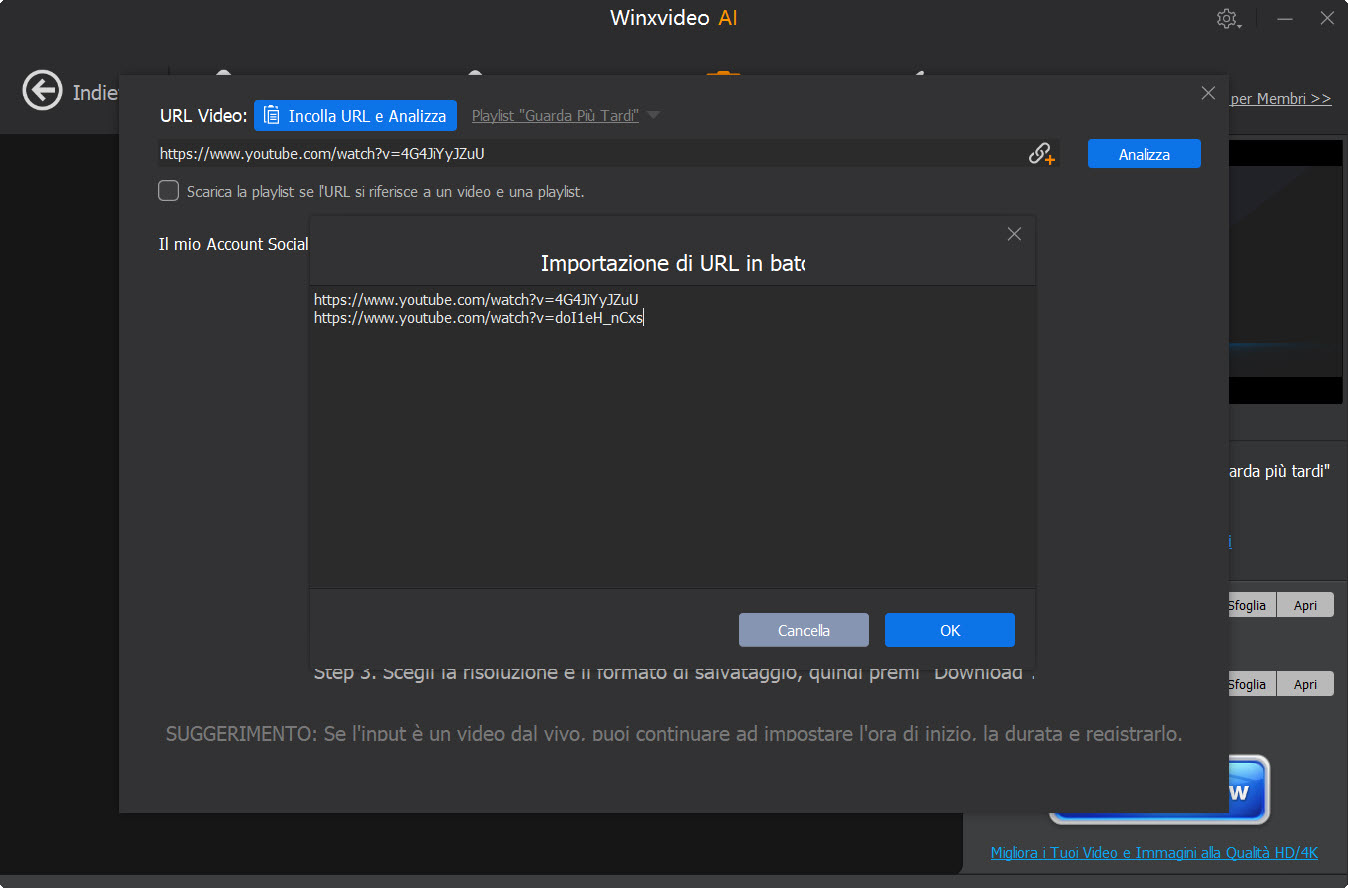Confirm batch URLs with OK
The width and height of the screenshot is (1348, 888).
948,630
